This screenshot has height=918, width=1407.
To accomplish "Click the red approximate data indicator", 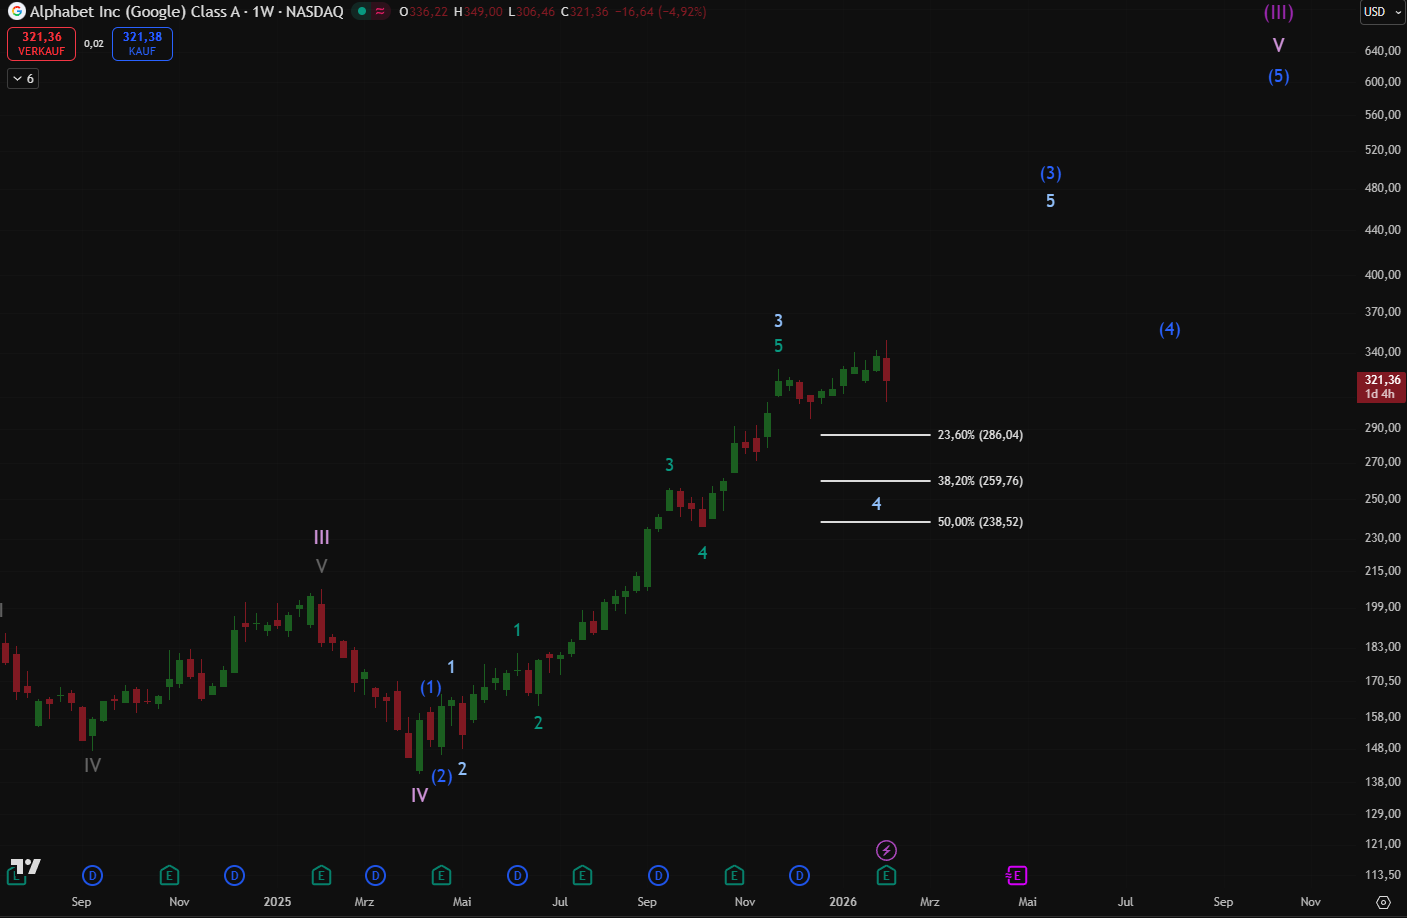I will click(x=380, y=12).
